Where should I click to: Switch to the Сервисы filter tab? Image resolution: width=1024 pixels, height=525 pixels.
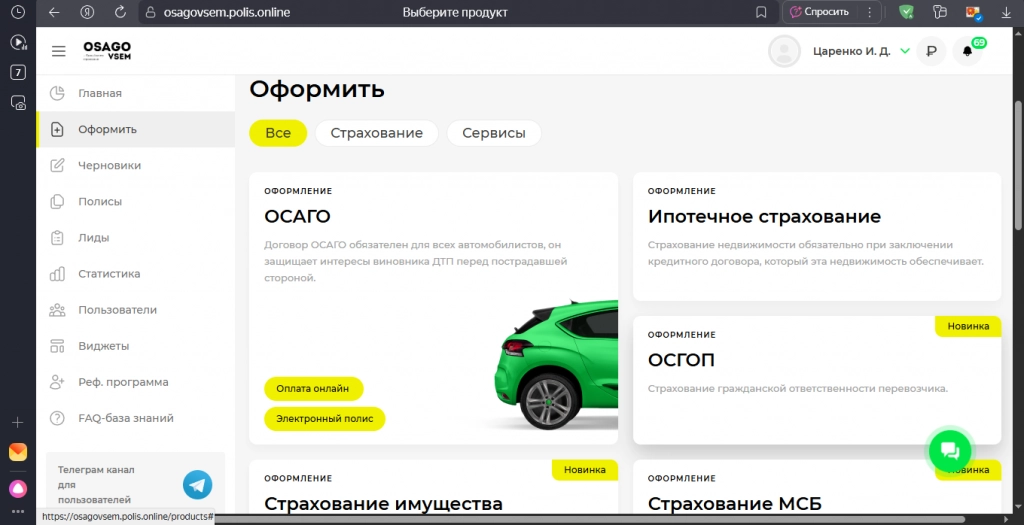(494, 133)
